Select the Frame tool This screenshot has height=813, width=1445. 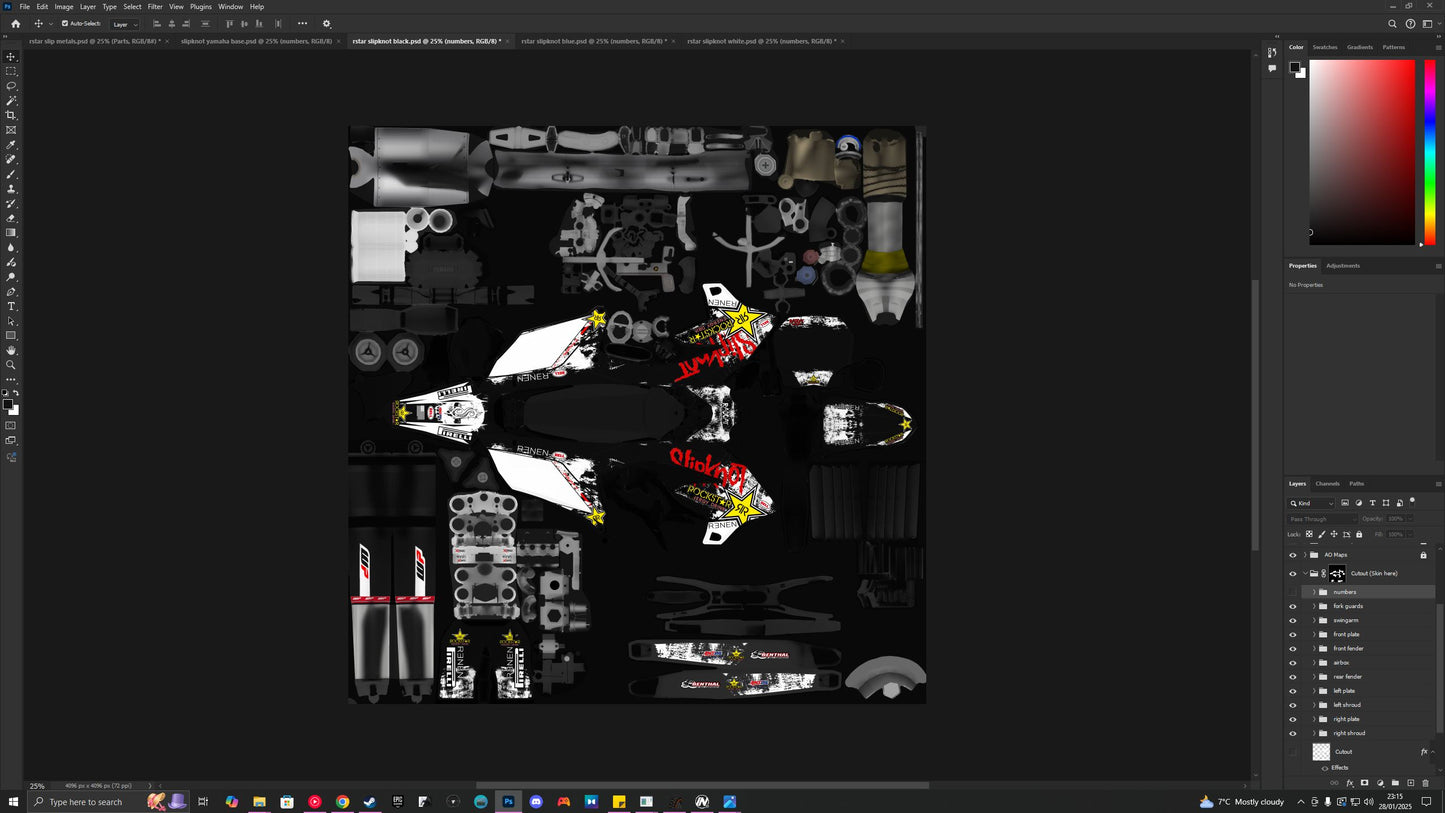[11, 130]
